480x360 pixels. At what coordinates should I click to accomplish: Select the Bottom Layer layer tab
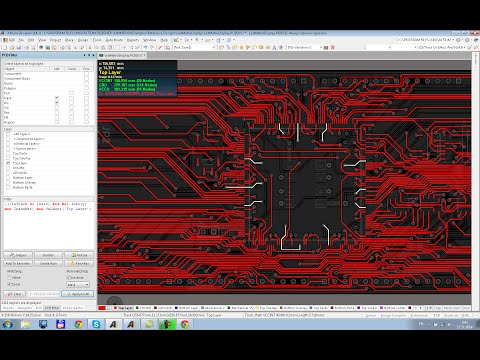(188, 308)
